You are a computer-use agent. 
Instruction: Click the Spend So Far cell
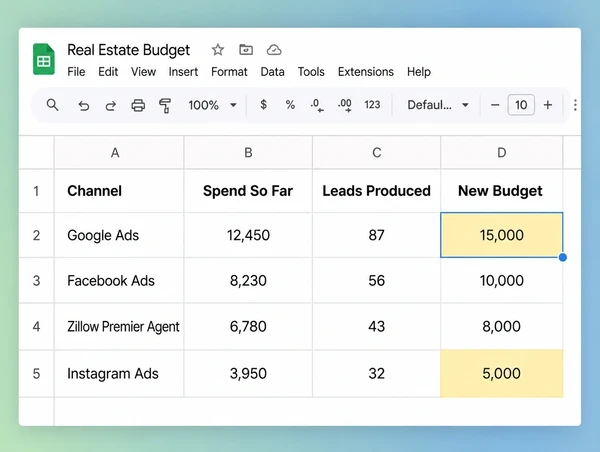(248, 191)
